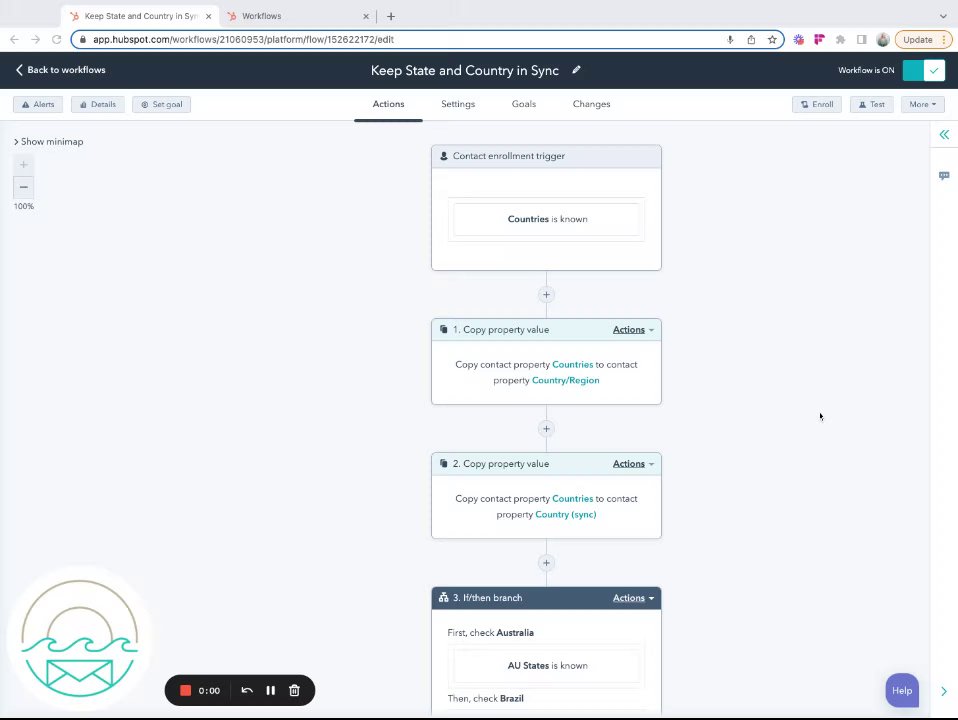
Task: Click the browser back arrow
Action: click(x=14, y=40)
